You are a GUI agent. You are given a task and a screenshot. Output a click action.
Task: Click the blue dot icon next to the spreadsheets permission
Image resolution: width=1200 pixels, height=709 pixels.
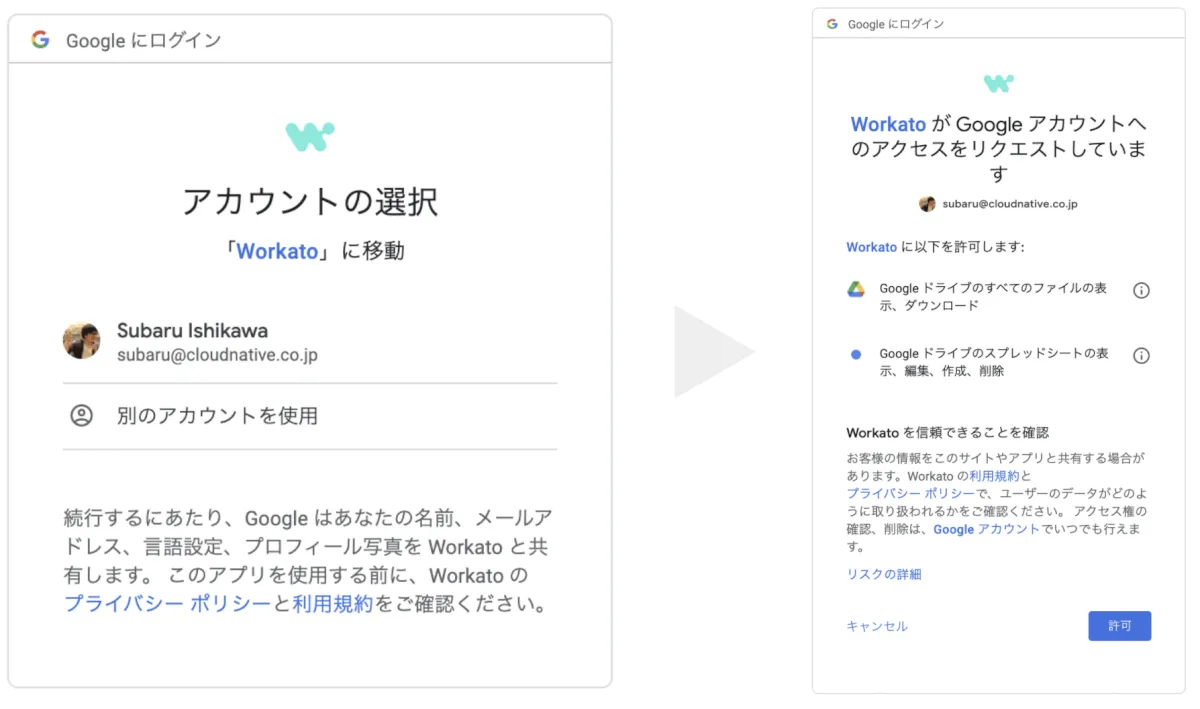tap(856, 355)
